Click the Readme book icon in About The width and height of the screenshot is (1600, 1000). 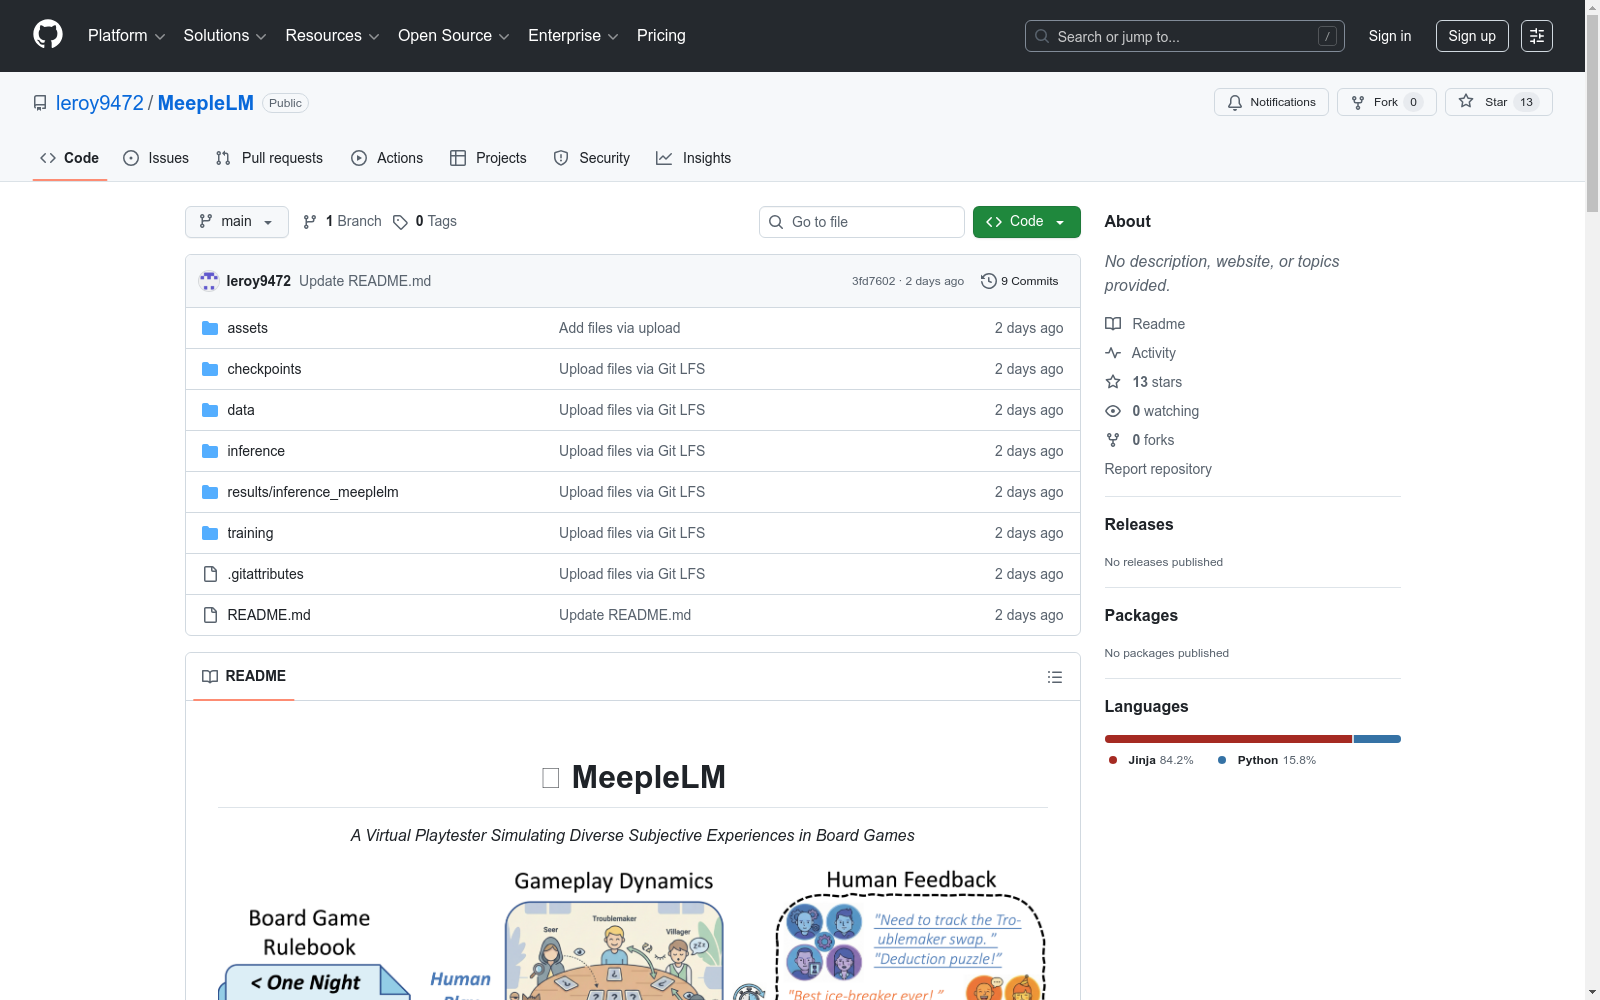1113,324
